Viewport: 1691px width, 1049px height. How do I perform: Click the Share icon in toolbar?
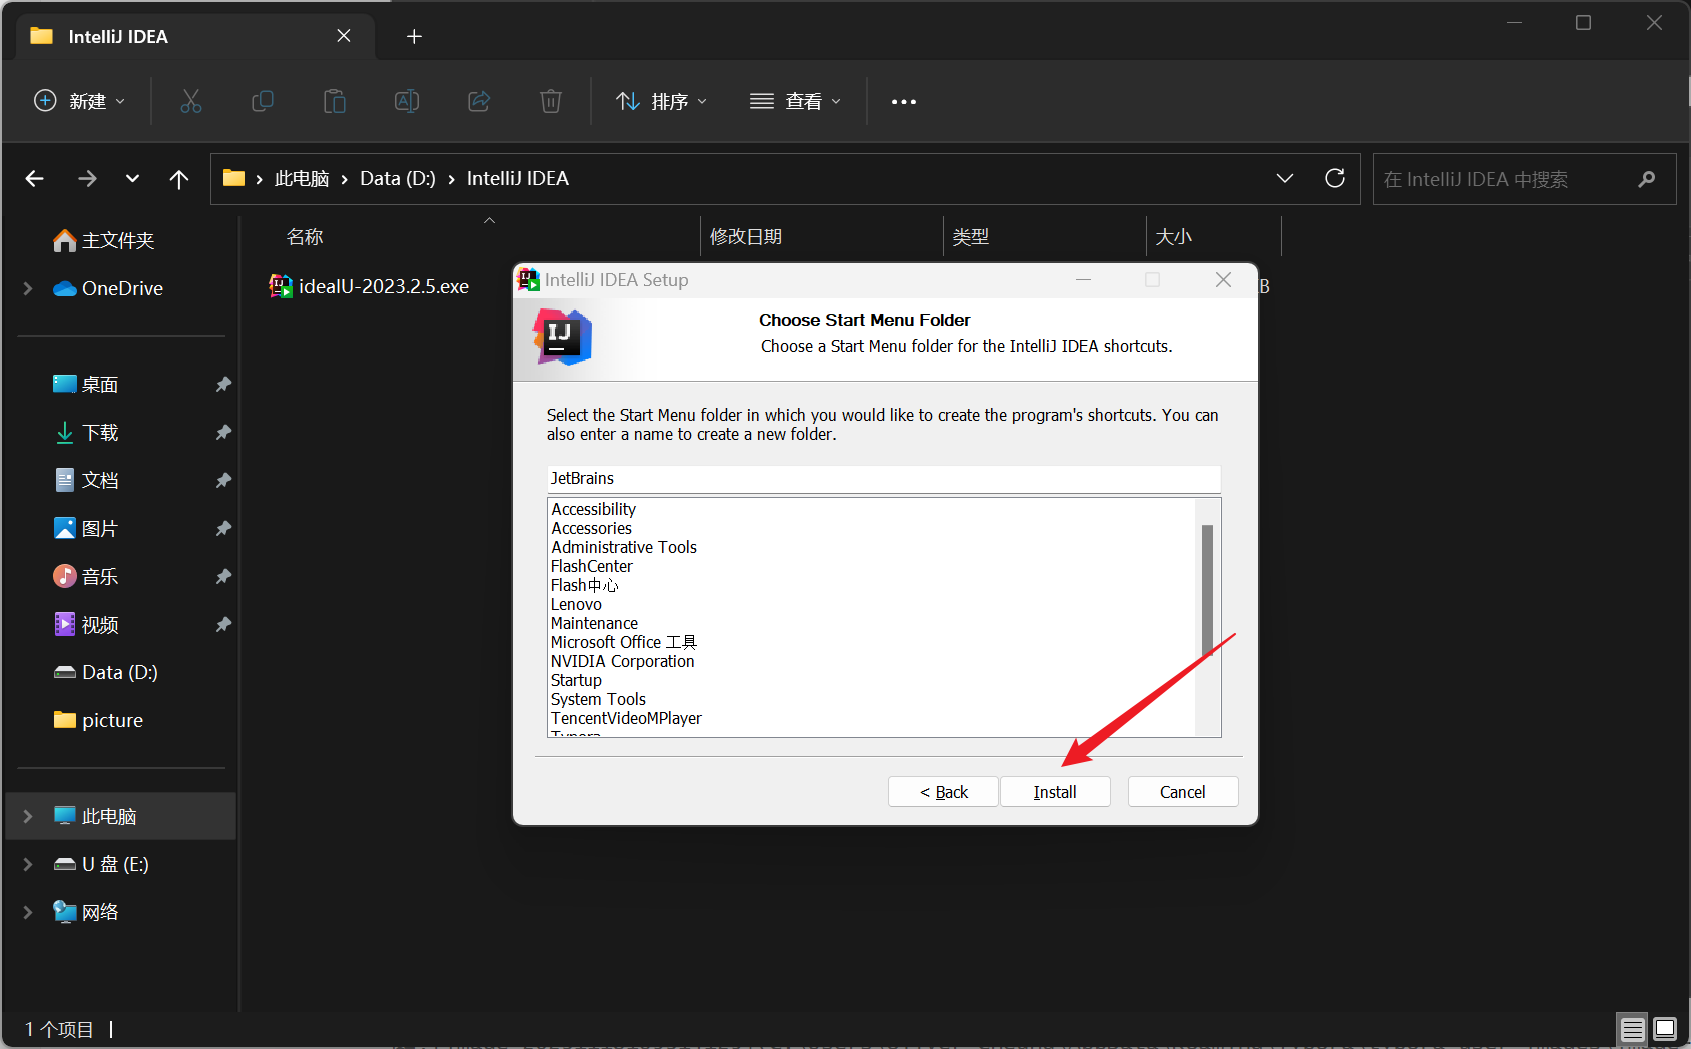coord(479,101)
